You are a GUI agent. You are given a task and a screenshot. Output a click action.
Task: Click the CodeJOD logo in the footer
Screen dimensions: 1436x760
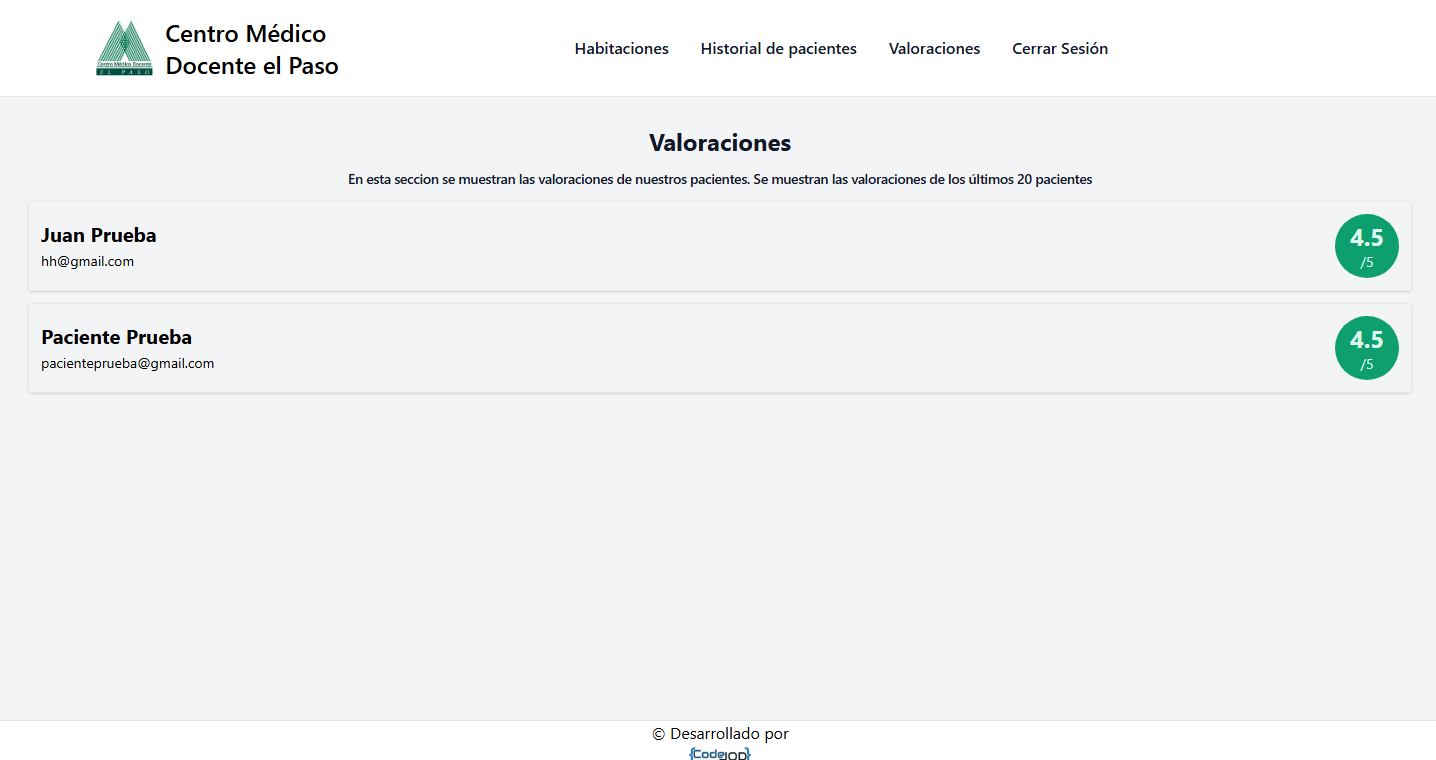click(720, 753)
